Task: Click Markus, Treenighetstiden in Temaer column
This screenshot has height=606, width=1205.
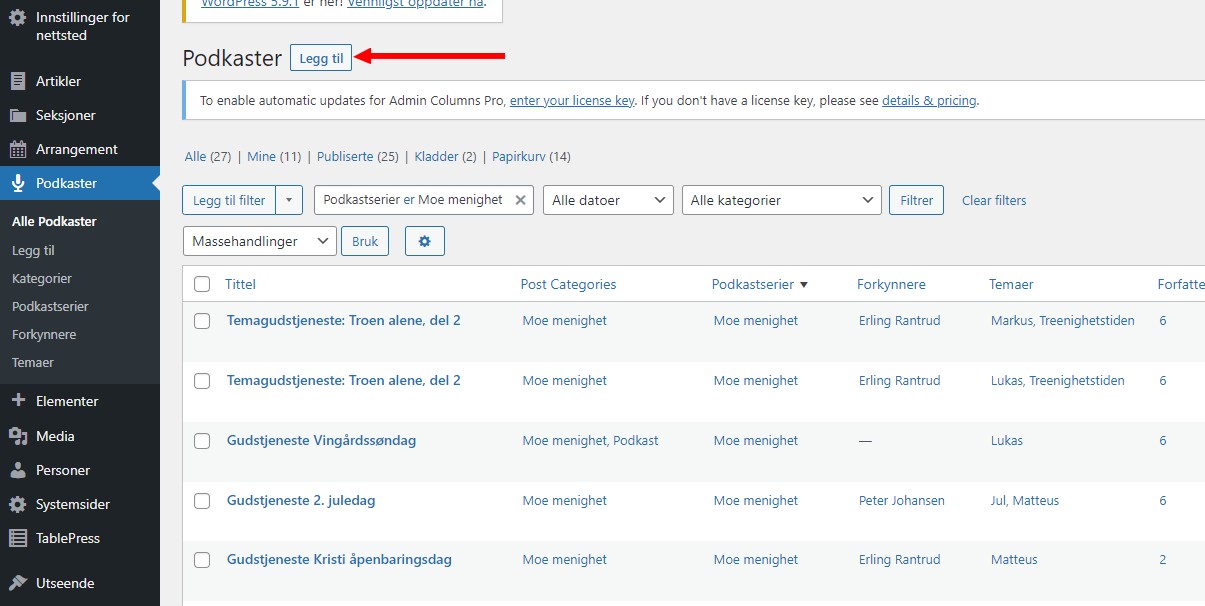Action: point(1063,321)
